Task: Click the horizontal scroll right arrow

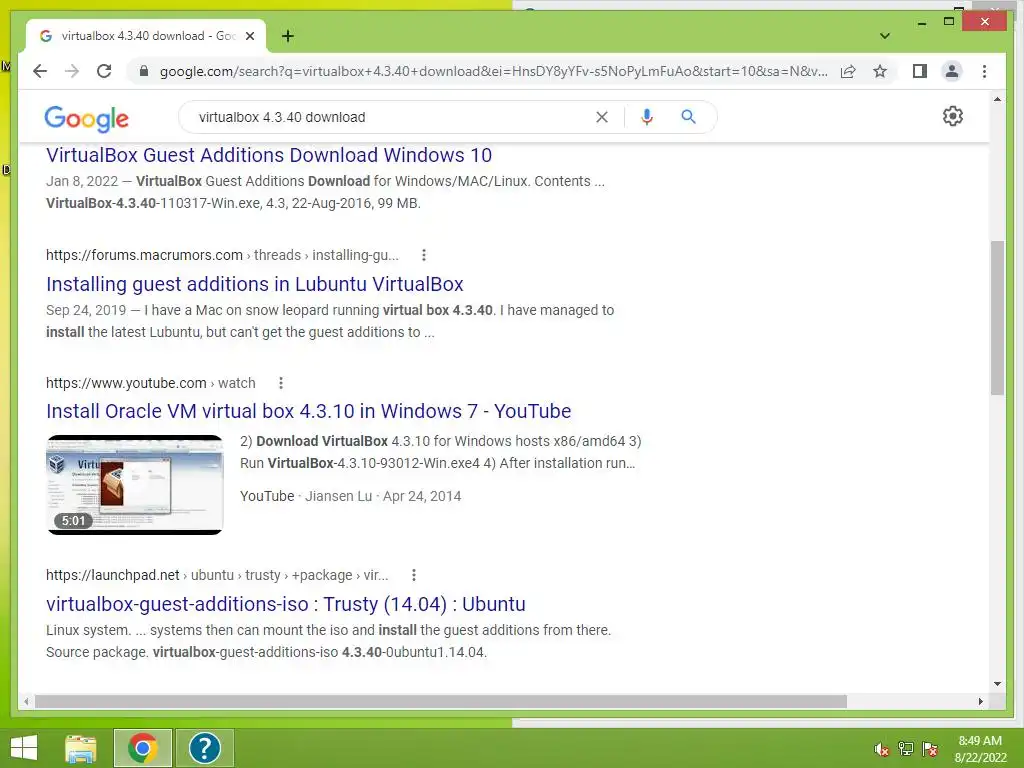Action: point(980,701)
